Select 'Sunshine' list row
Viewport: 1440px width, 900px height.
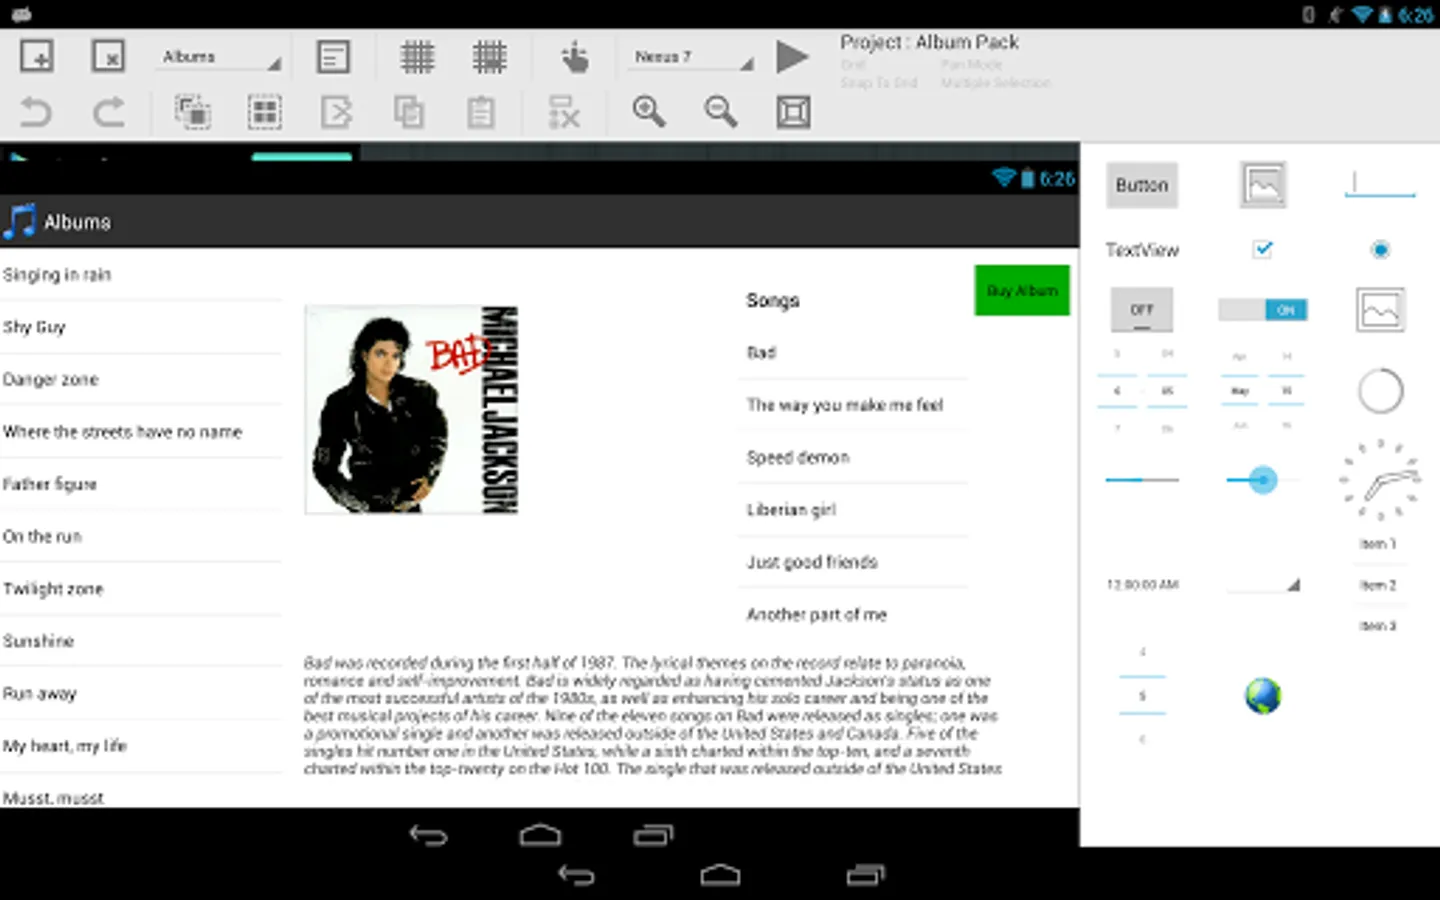tap(140, 641)
